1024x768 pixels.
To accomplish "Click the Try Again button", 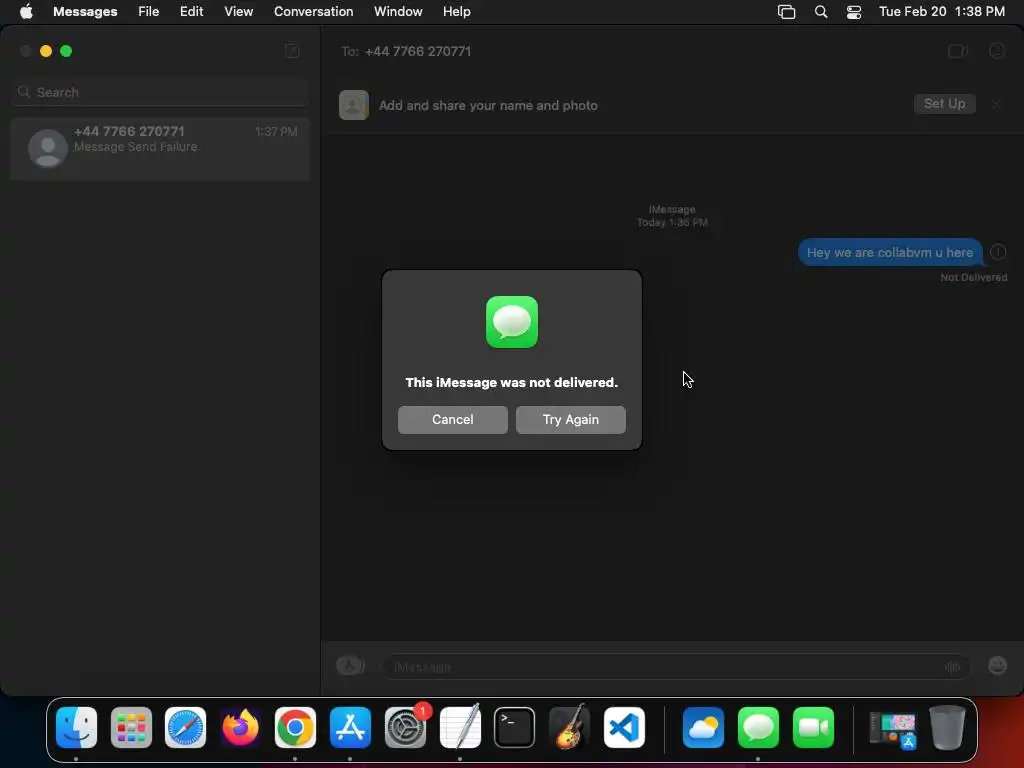I will point(570,419).
